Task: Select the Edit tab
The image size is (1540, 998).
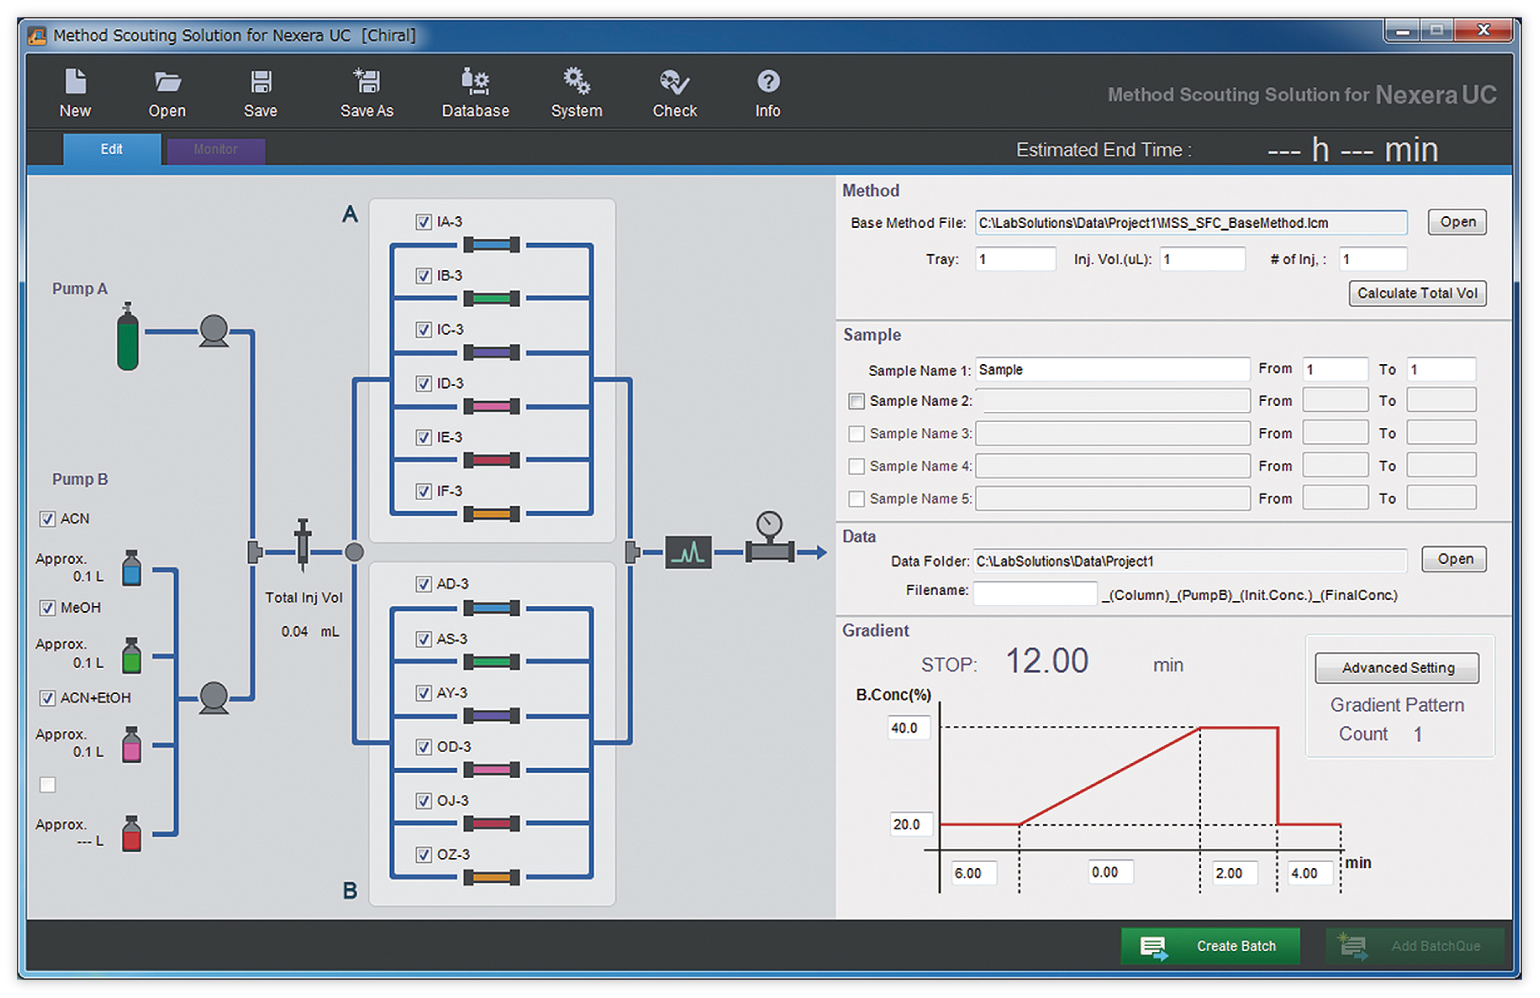Action: [x=111, y=150]
